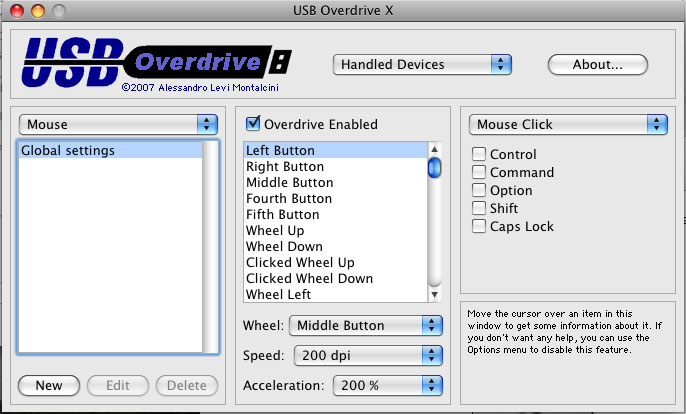Open the Wheel Middle Button dropdown
686x414 pixels.
(x=366, y=326)
